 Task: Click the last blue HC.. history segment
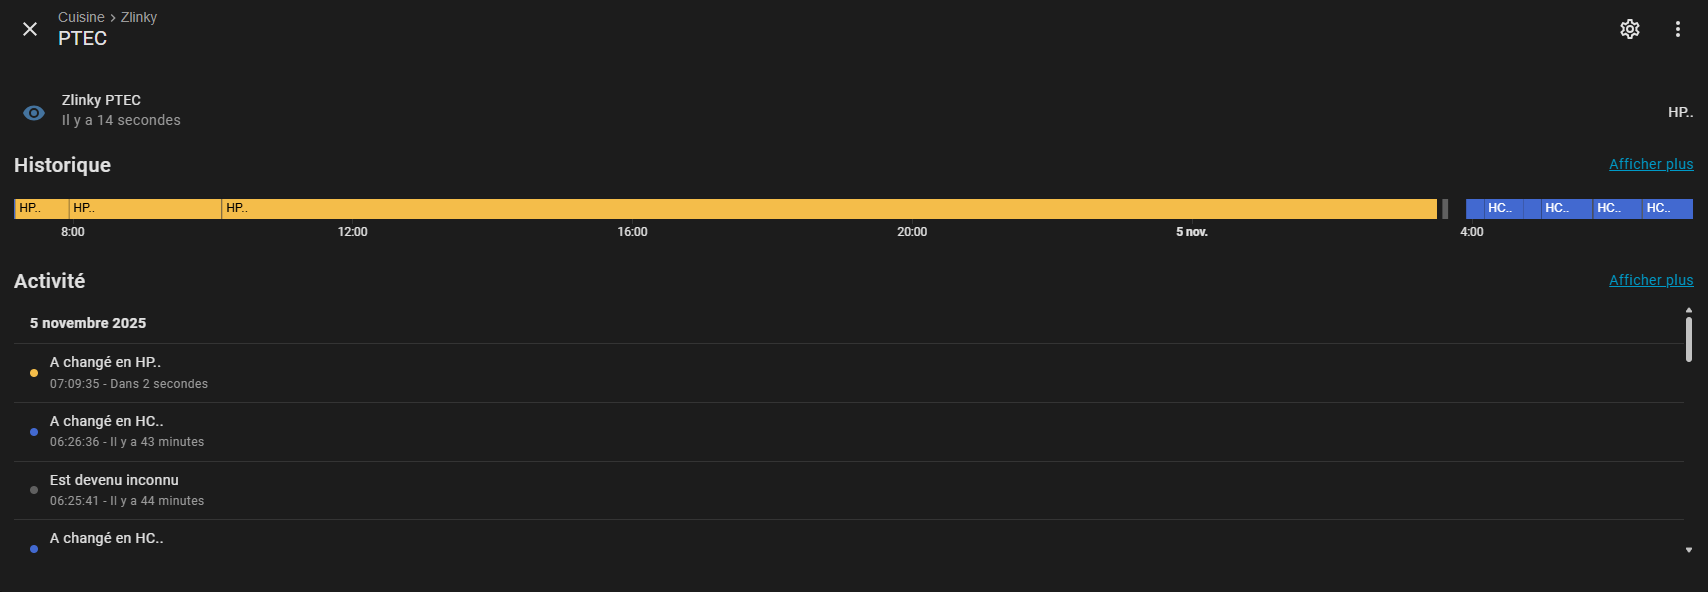tap(1666, 208)
